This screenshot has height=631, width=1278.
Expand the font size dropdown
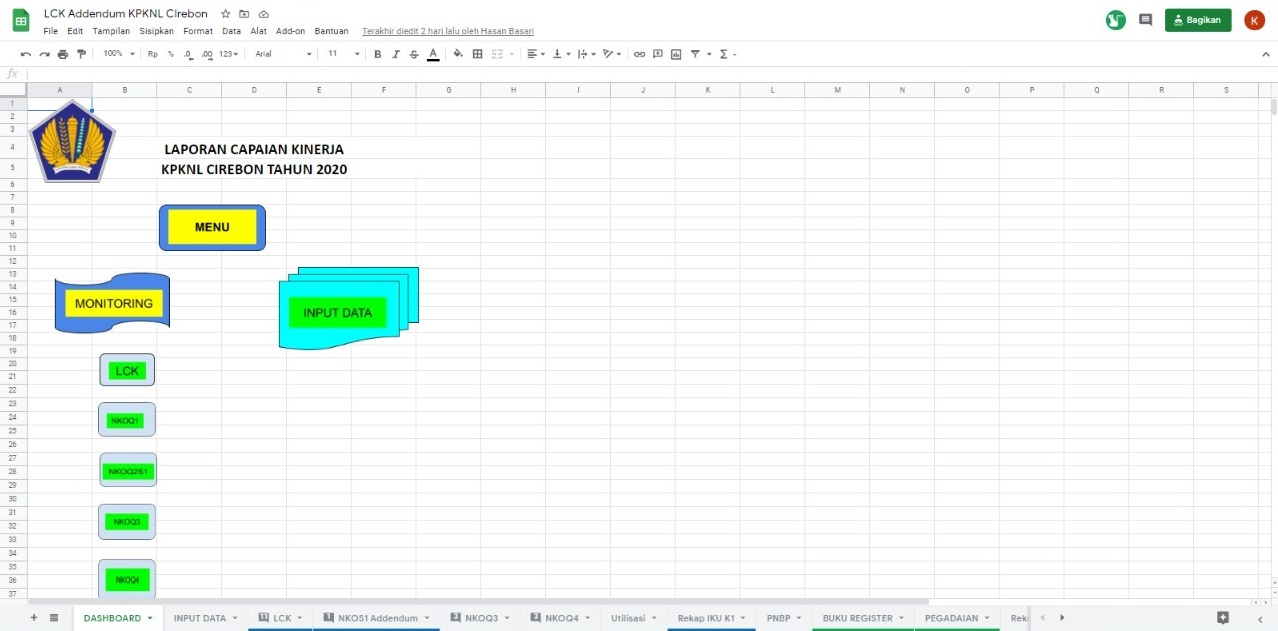(340, 54)
